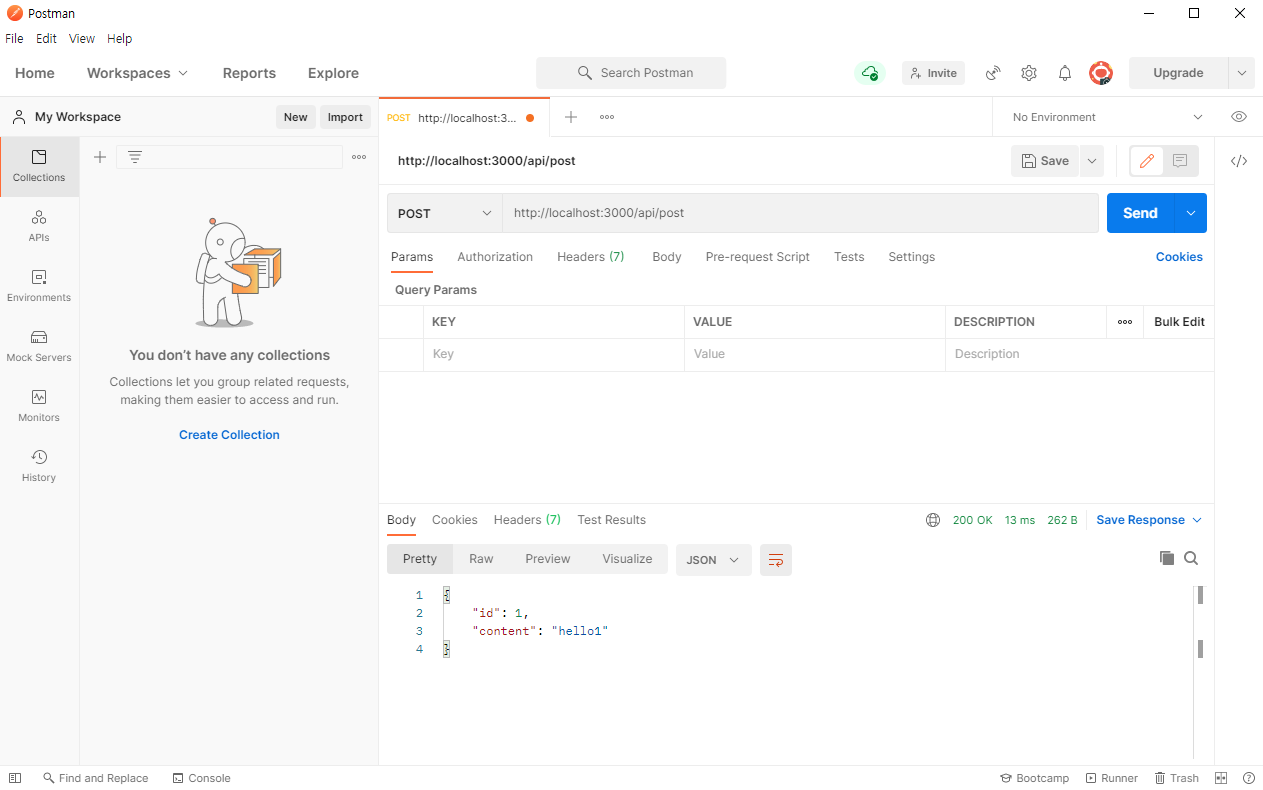Click the network globe icon in response

[933, 520]
